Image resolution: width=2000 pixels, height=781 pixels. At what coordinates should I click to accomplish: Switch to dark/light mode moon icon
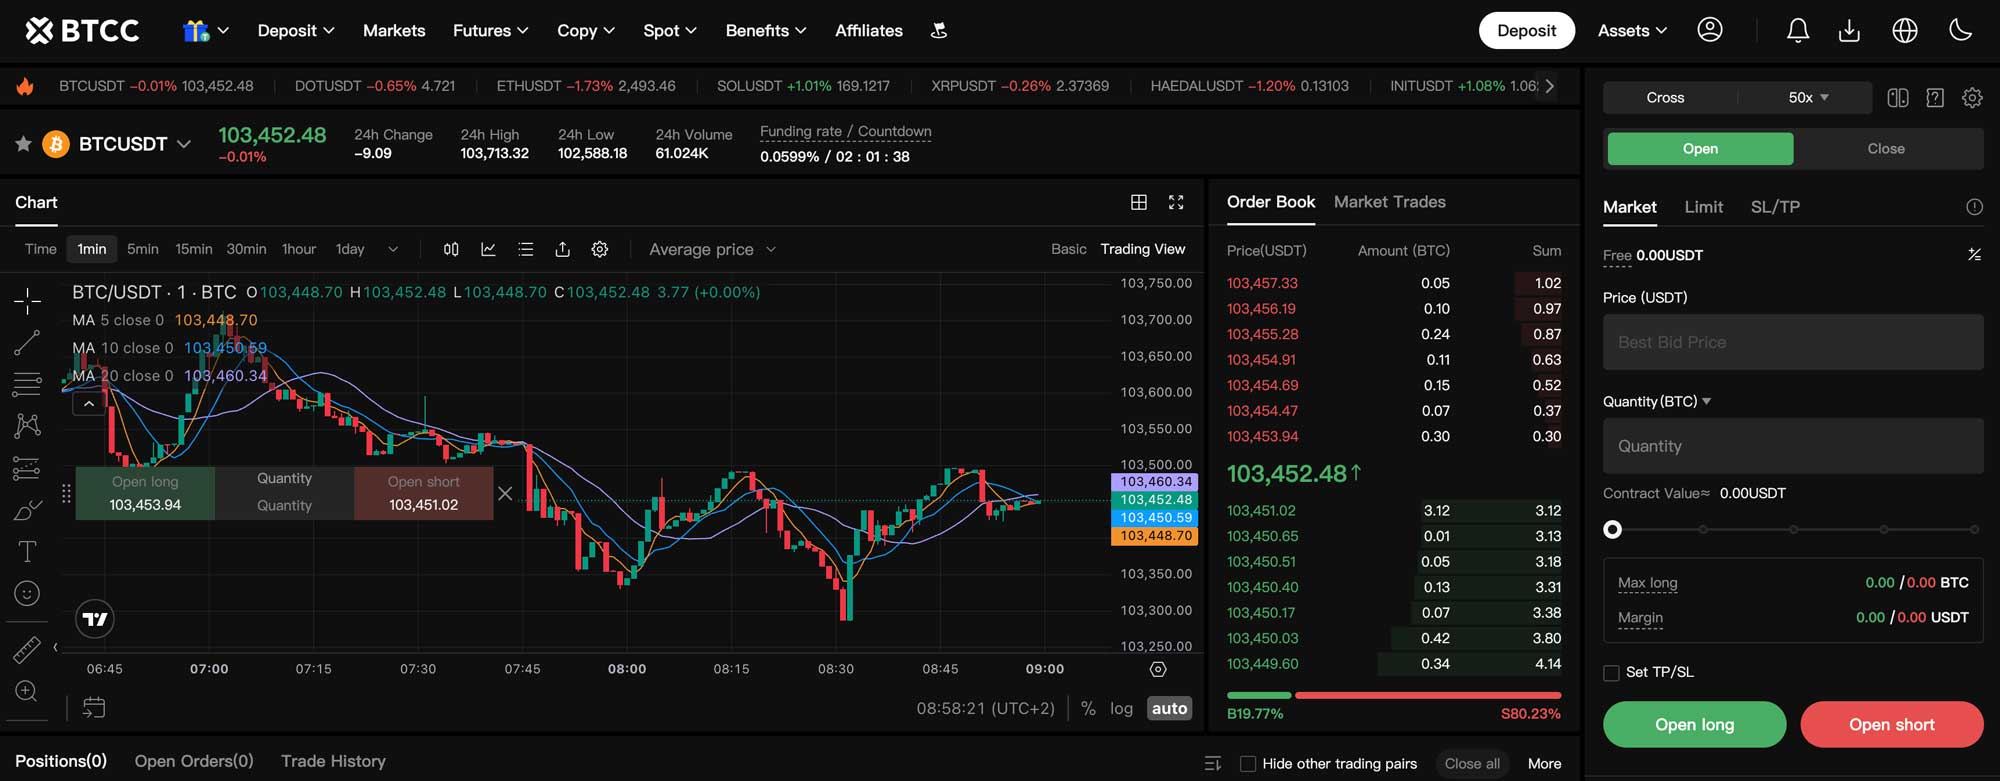(1960, 31)
